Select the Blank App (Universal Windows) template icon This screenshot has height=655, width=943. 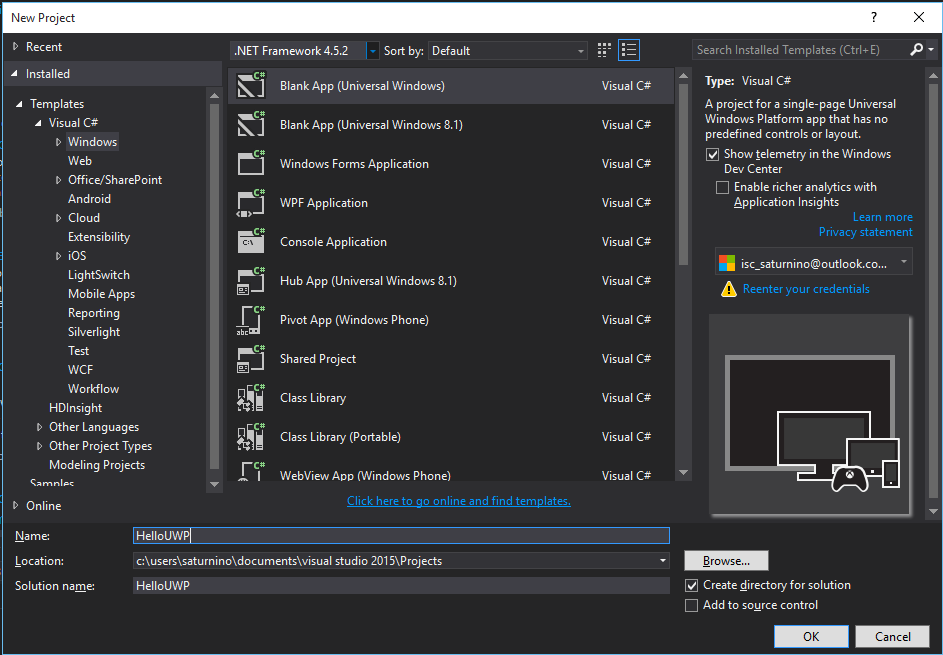pyautogui.click(x=251, y=85)
